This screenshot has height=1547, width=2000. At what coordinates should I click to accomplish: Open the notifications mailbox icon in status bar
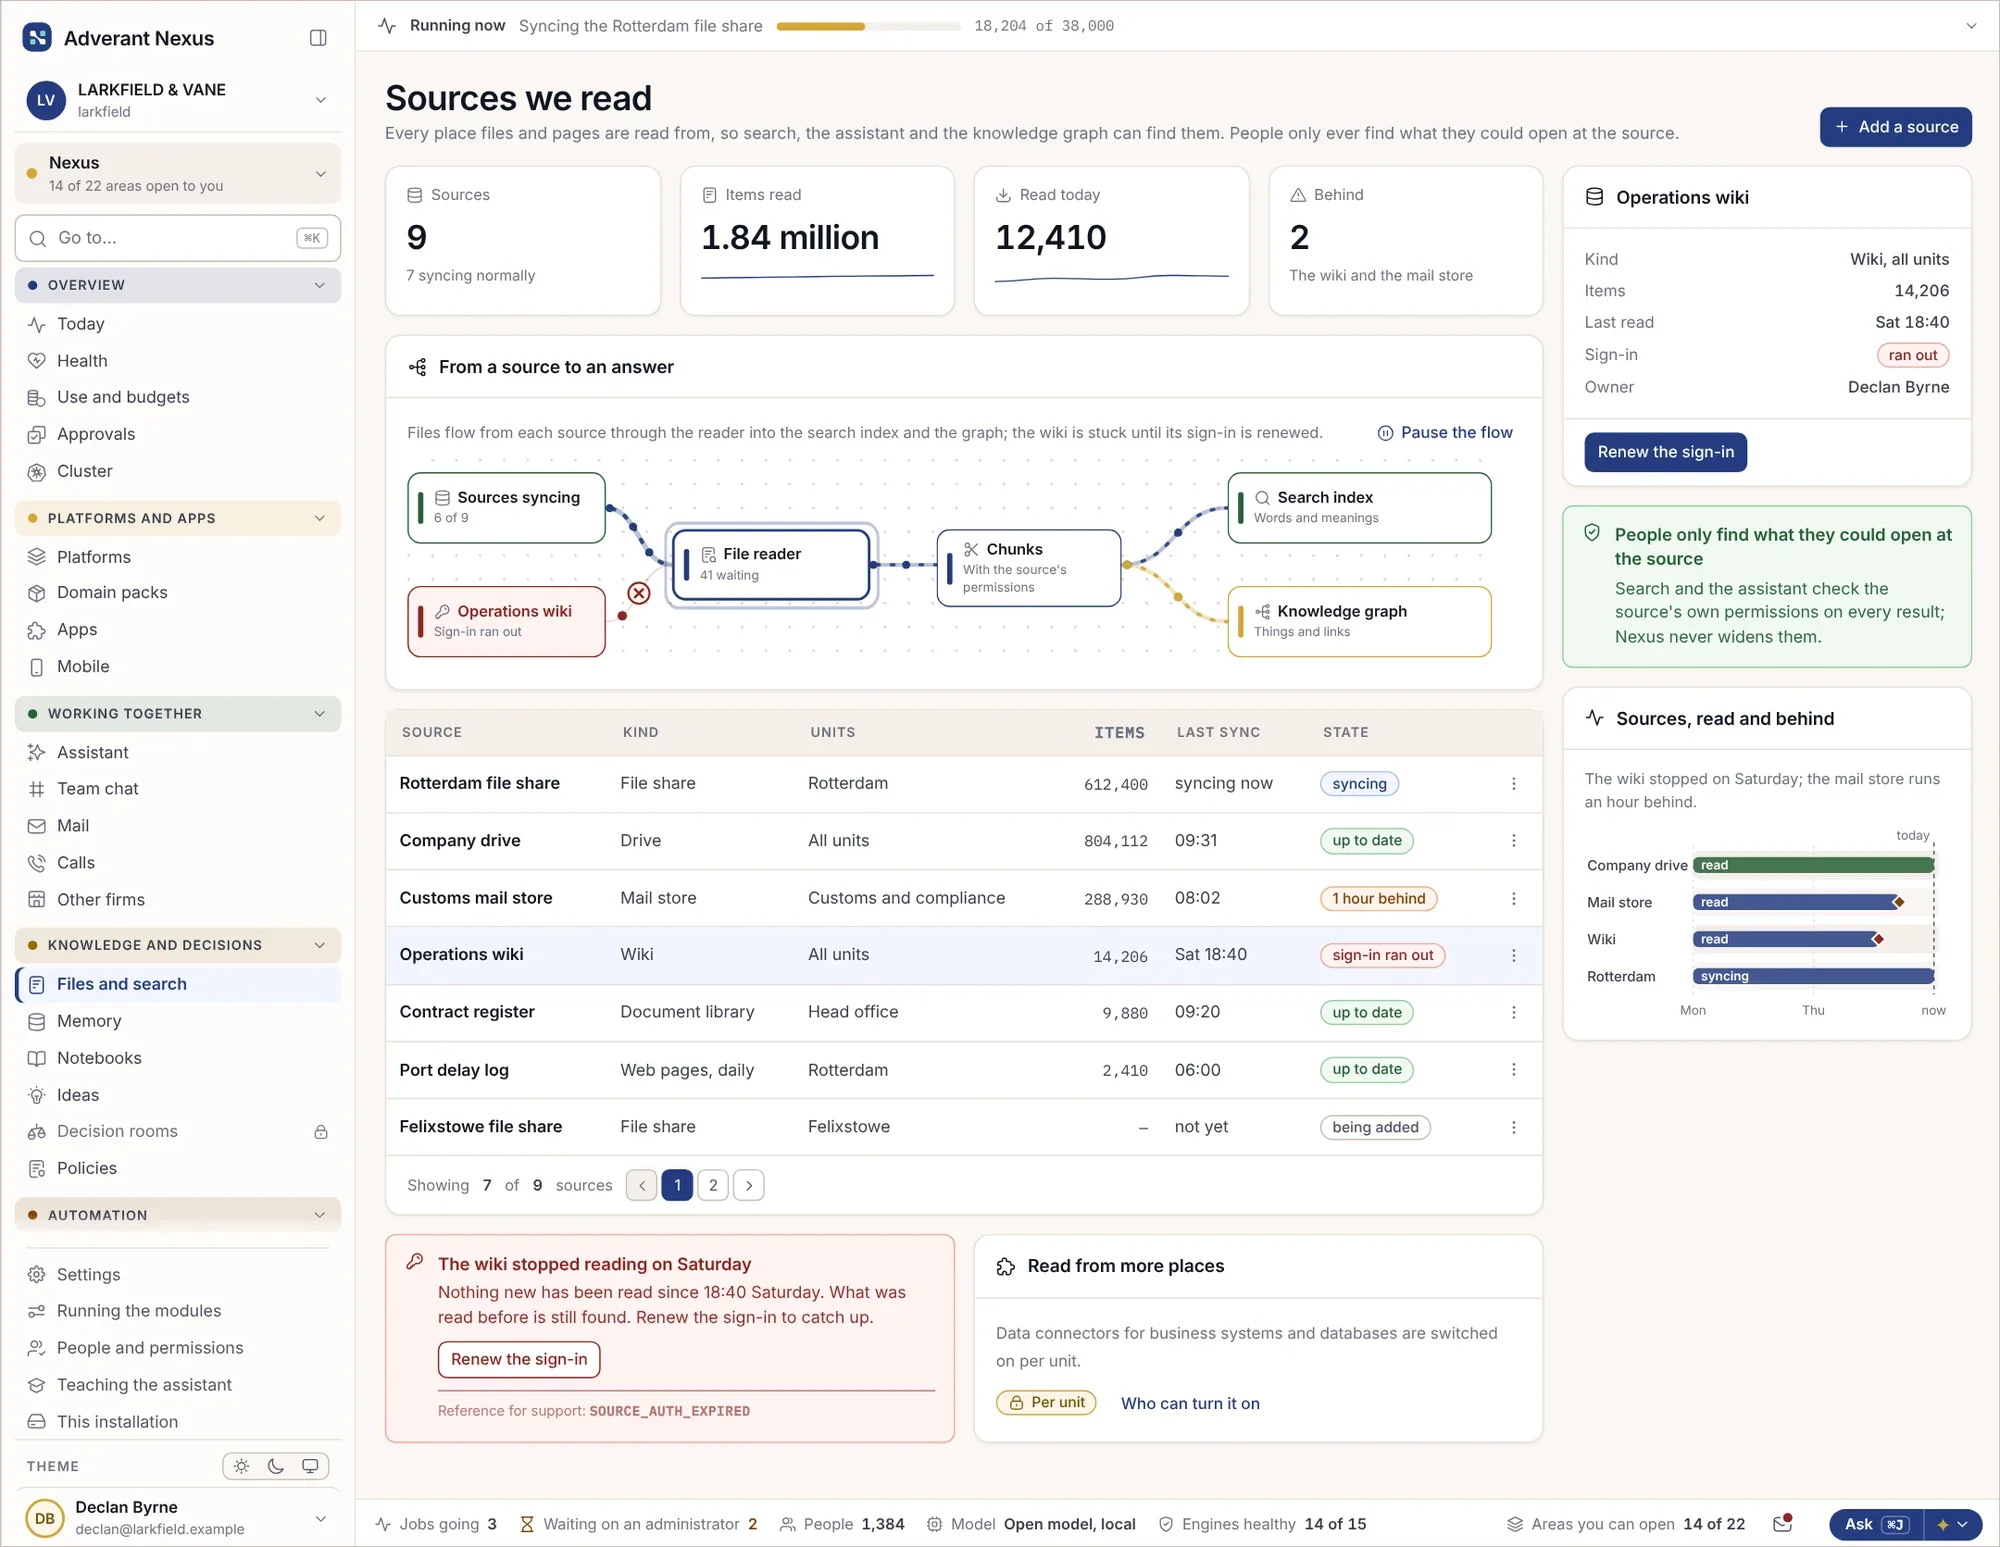tap(1783, 1524)
